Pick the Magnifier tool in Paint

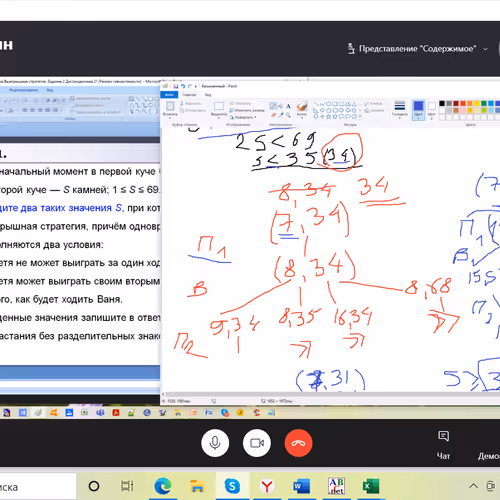tap(288, 115)
